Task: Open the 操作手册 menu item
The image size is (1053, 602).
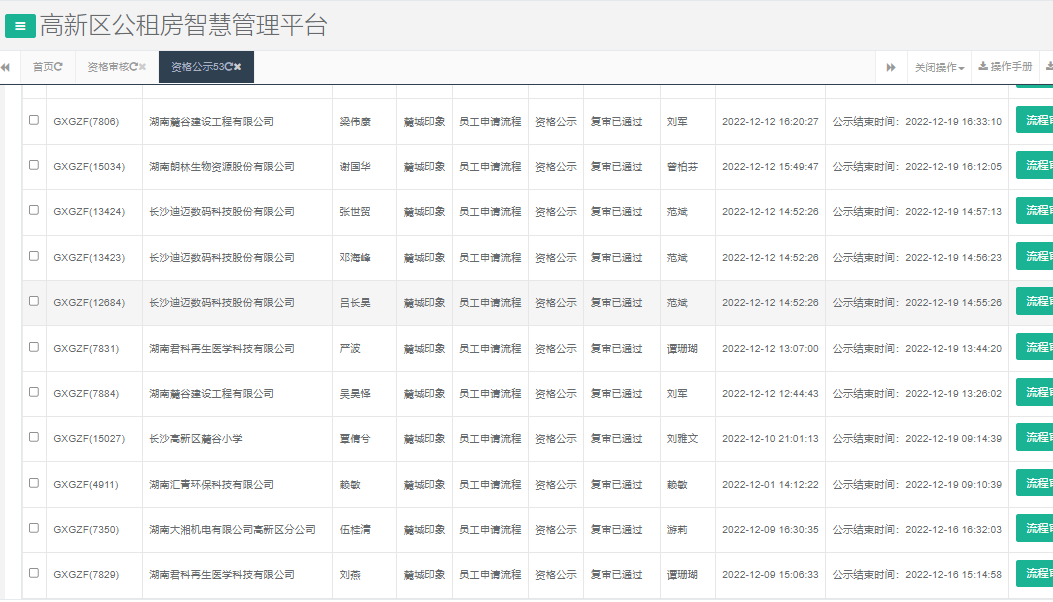Action: [1011, 67]
